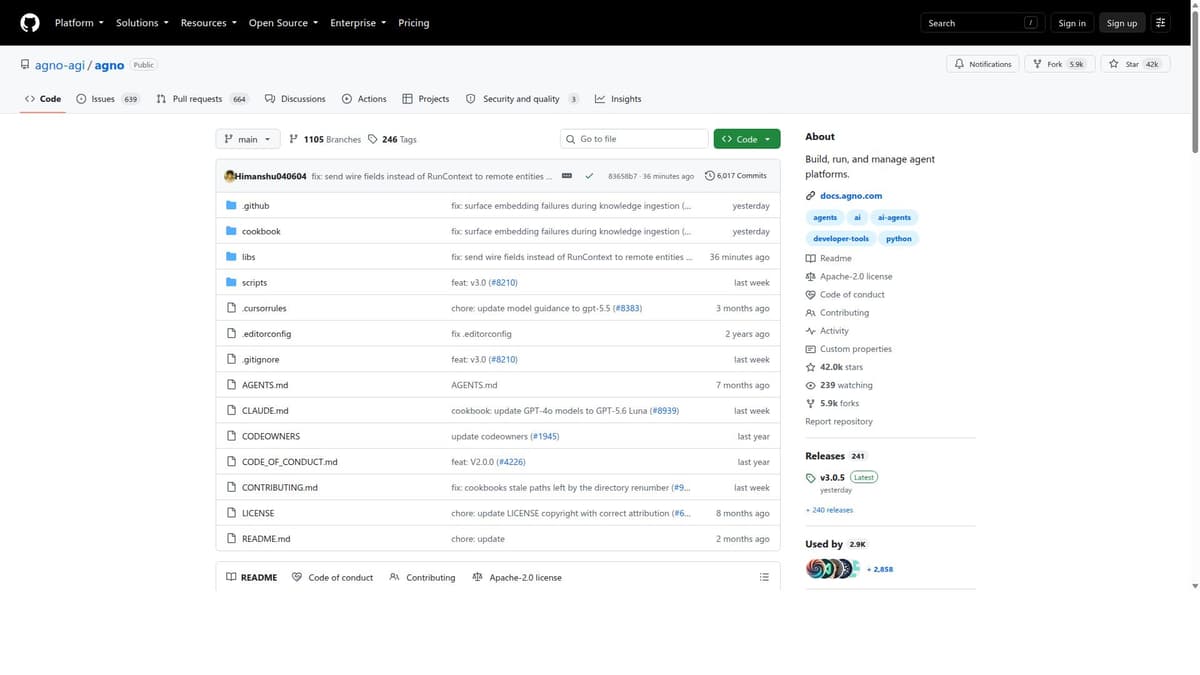Expand the Platform menu
This screenshot has height=675, width=1200.
pos(79,23)
